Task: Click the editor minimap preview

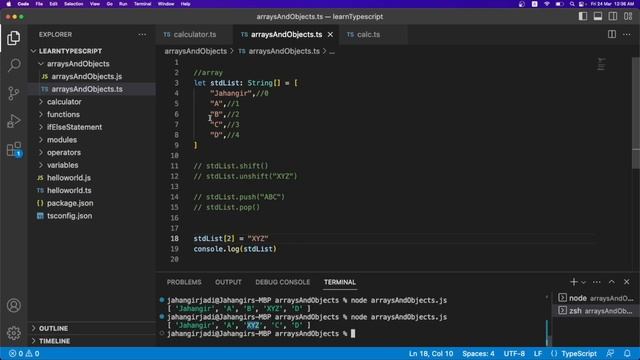Action: pos(601,64)
